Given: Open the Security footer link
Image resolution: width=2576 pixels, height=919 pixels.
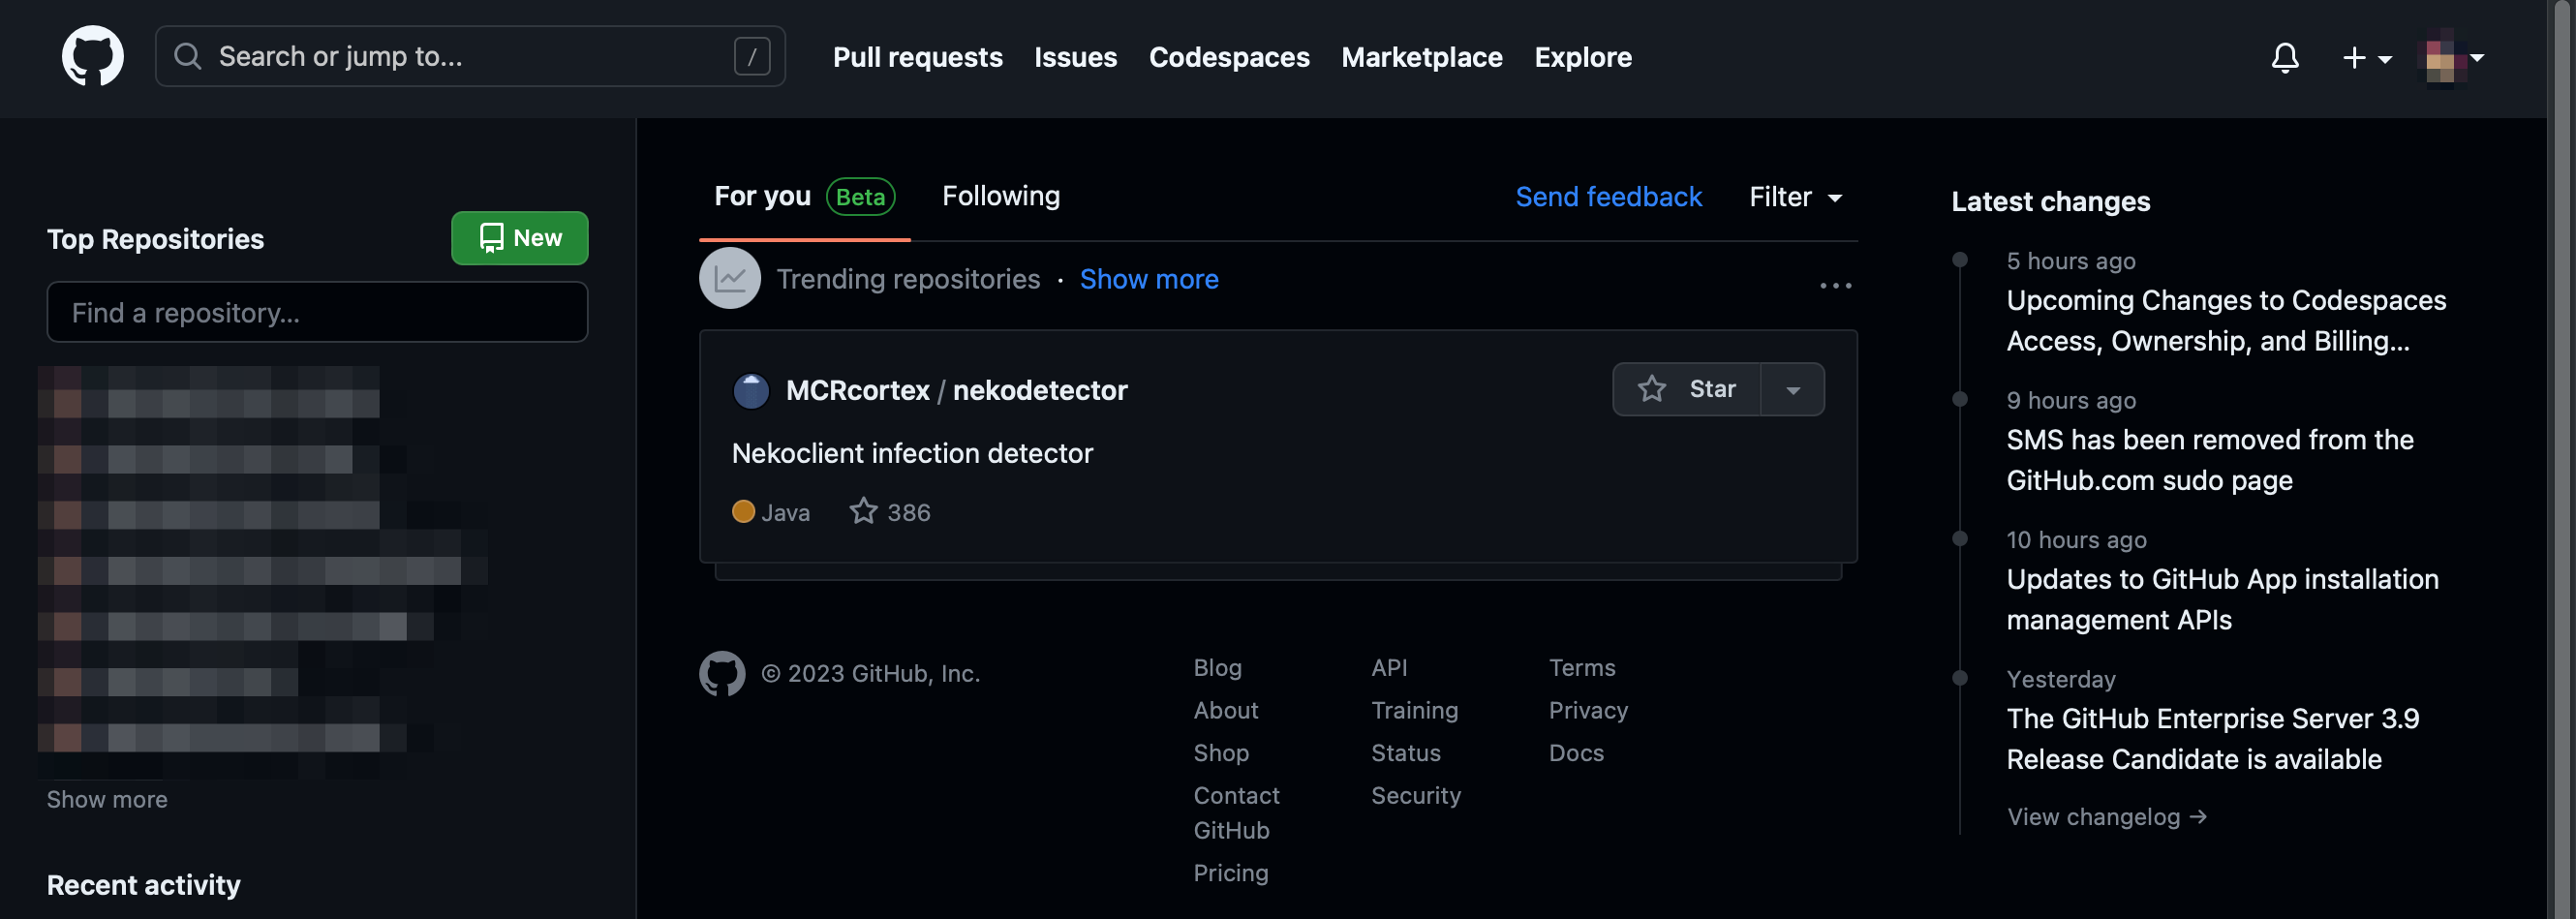Looking at the screenshot, I should (x=1415, y=795).
